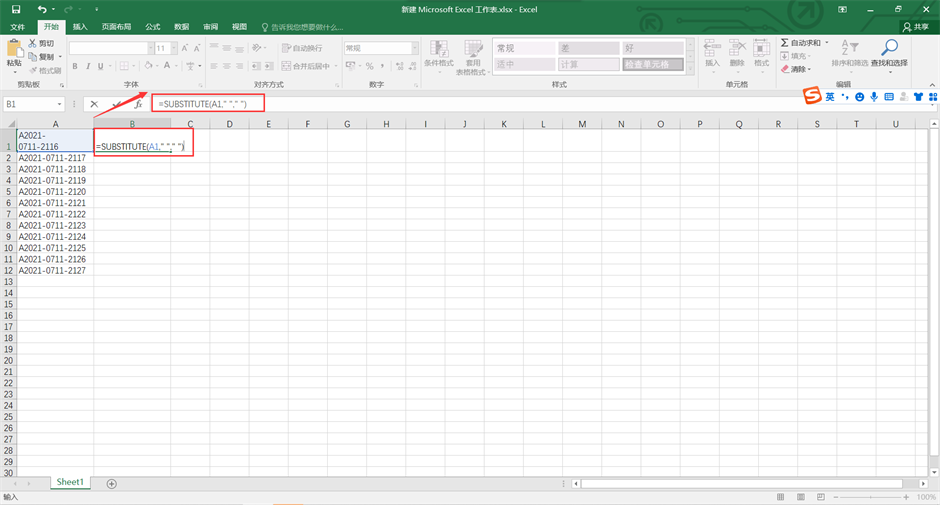This screenshot has width=940, height=505.
Task: Click the Paste (粘贴) icon
Action: [x=14, y=50]
